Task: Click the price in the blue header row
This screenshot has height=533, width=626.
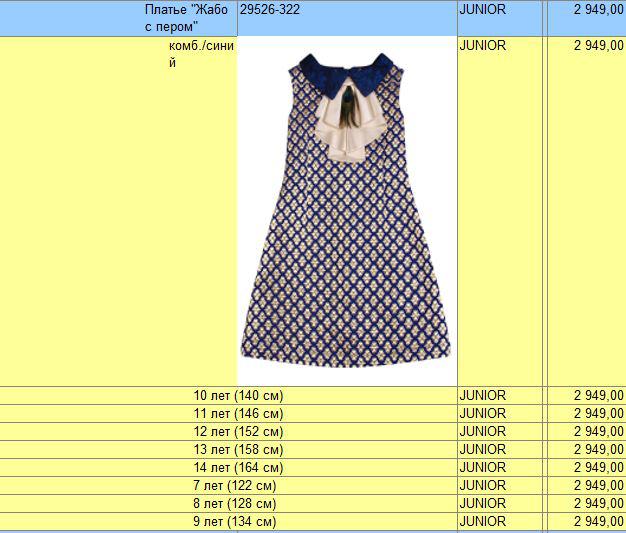Action: [598, 10]
